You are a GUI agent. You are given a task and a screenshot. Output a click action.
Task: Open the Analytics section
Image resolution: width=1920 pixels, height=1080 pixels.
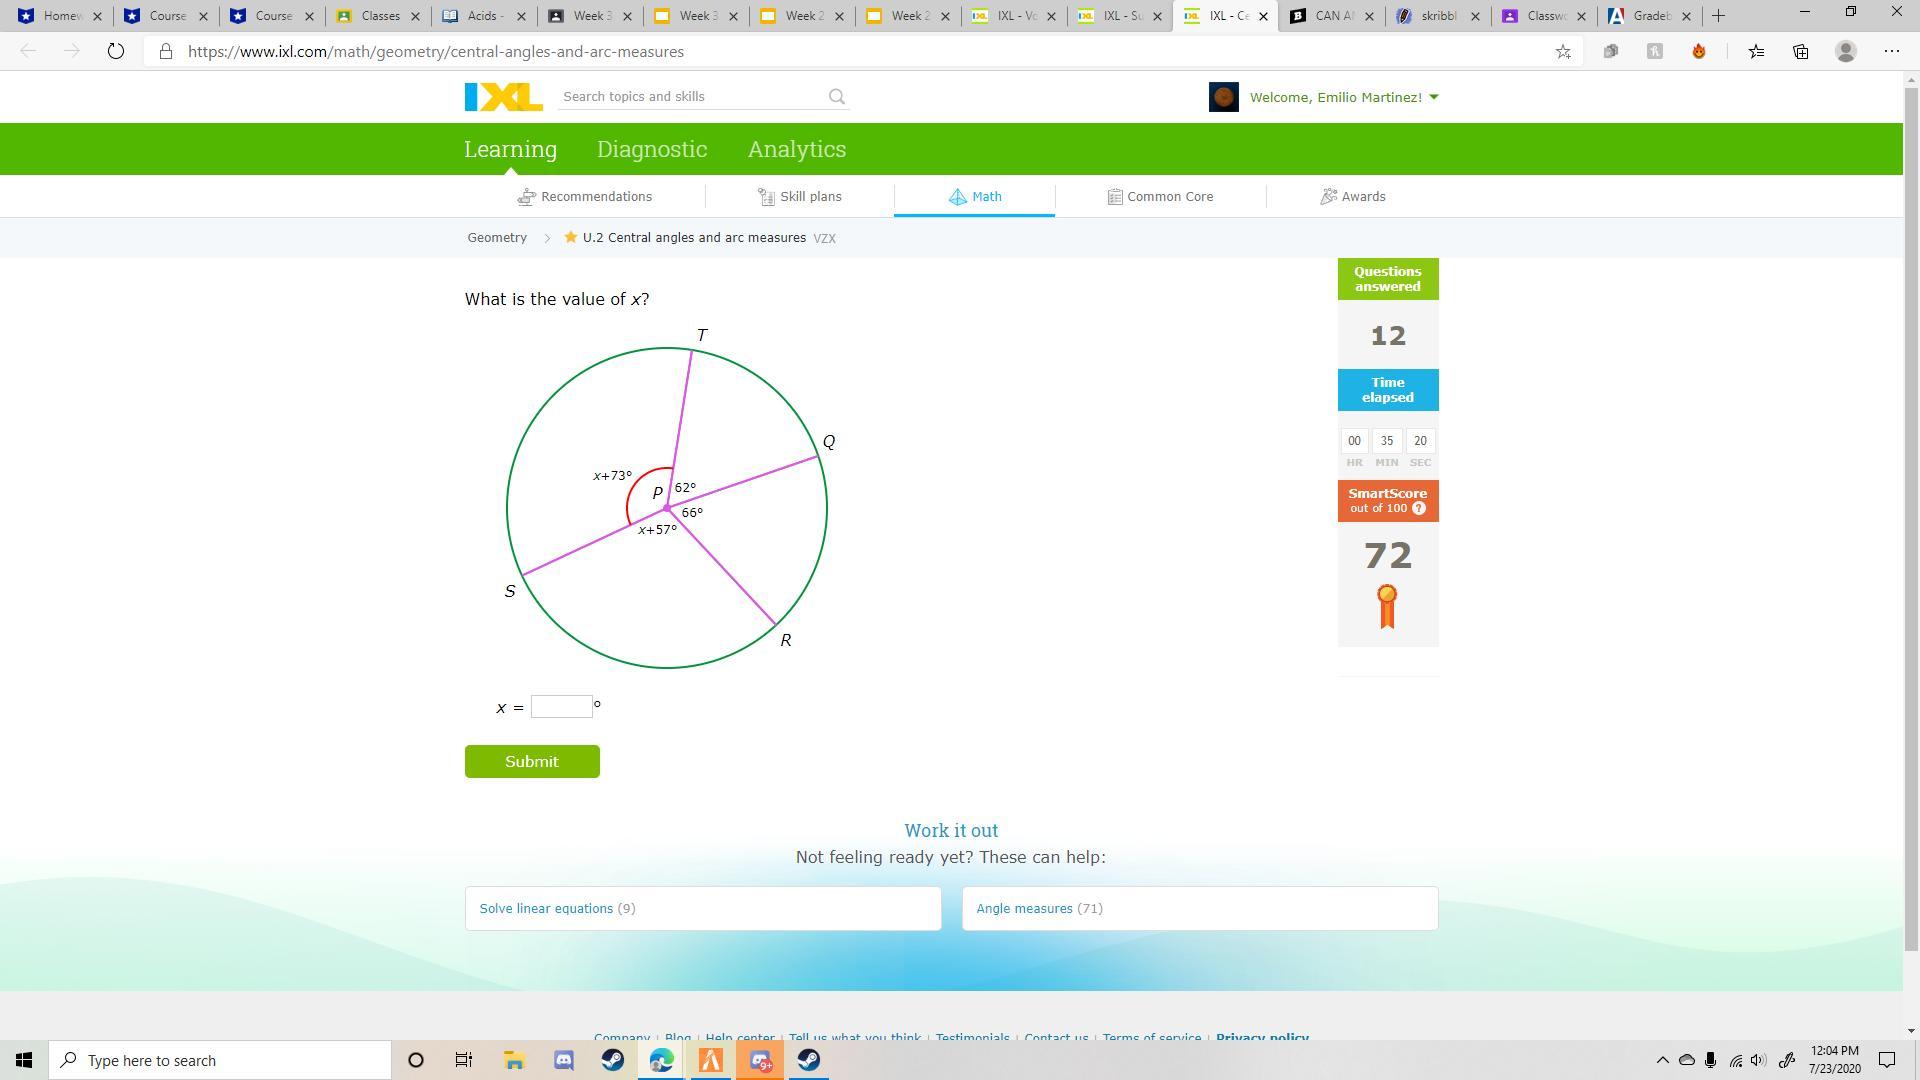(796, 149)
